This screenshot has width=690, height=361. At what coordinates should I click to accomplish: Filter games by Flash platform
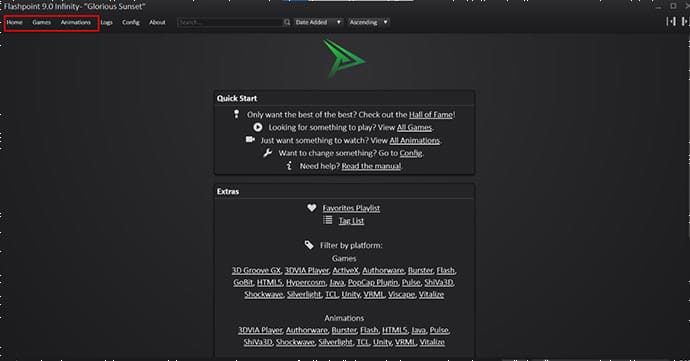(x=445, y=270)
